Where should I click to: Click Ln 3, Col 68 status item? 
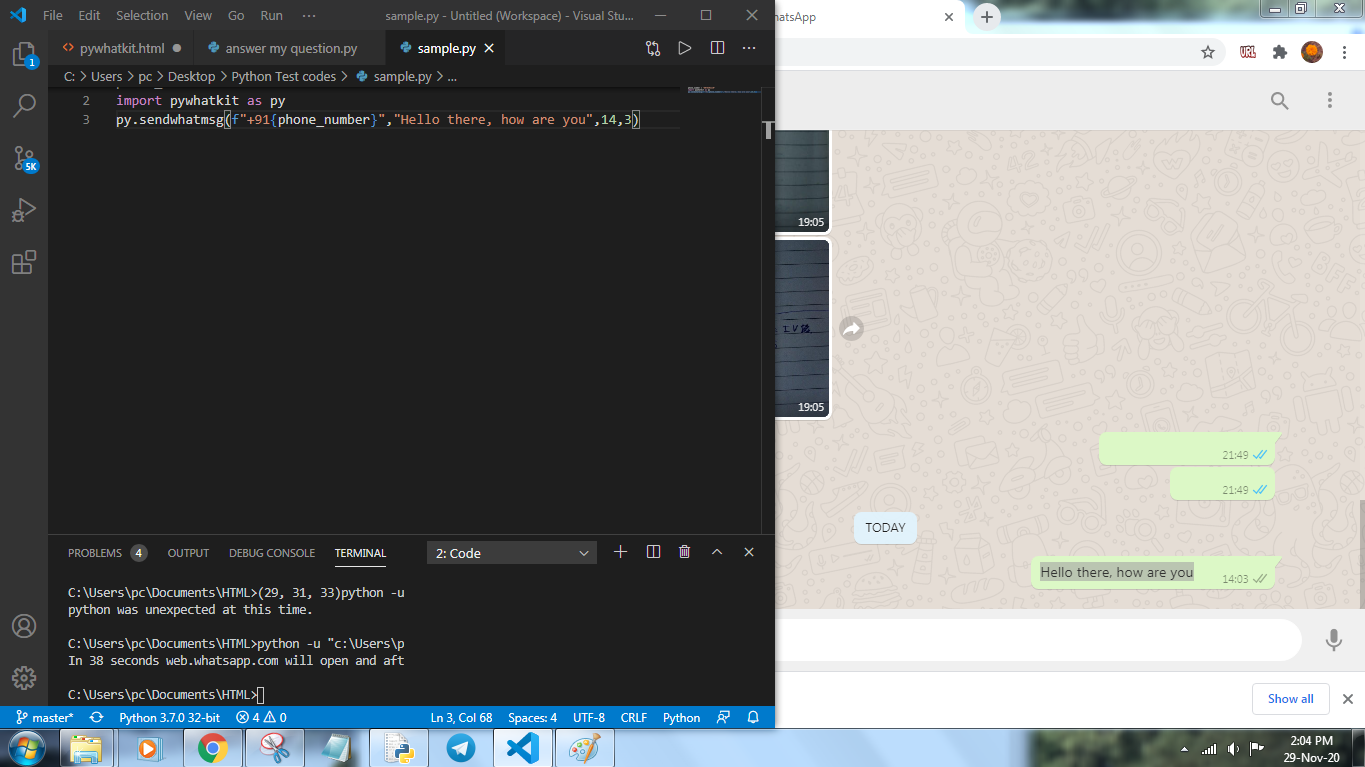(461, 718)
